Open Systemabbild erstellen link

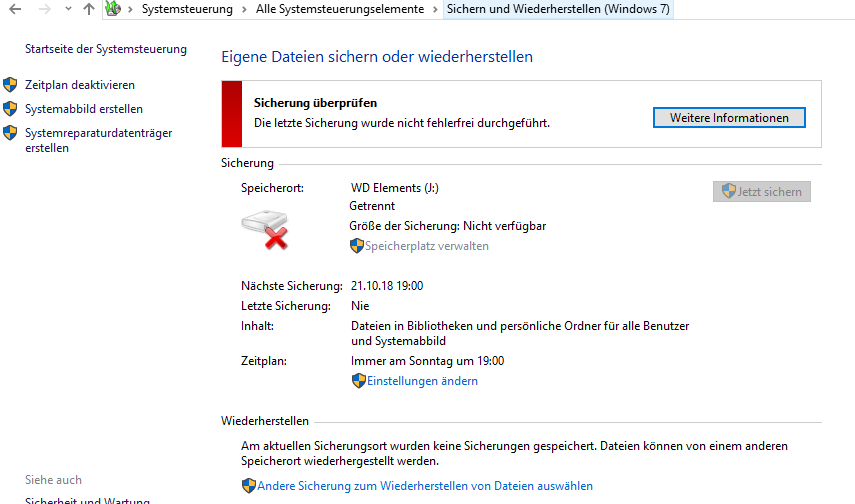point(84,109)
